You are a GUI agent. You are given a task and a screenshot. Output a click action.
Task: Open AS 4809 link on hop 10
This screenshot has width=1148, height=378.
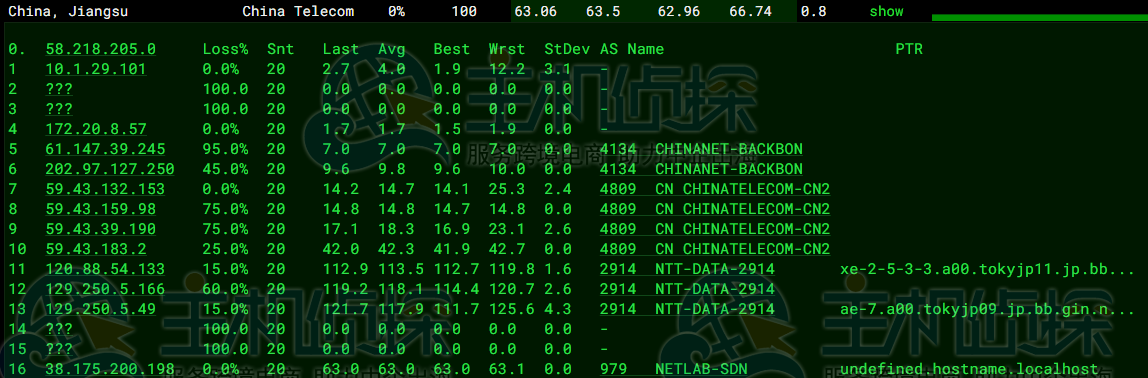point(715,249)
